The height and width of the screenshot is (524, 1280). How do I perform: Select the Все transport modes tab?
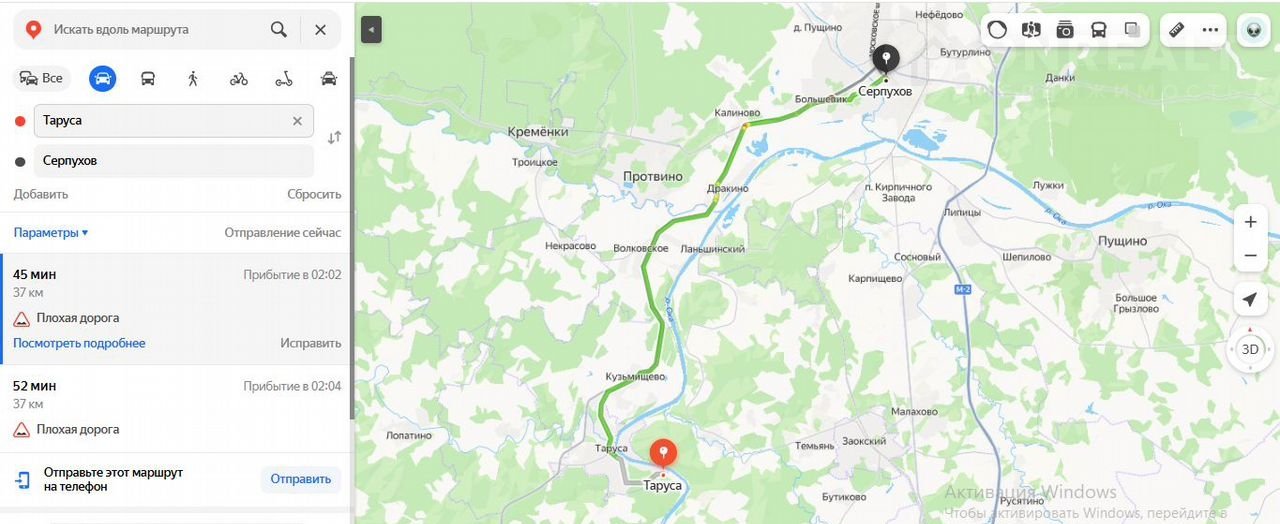tap(41, 78)
